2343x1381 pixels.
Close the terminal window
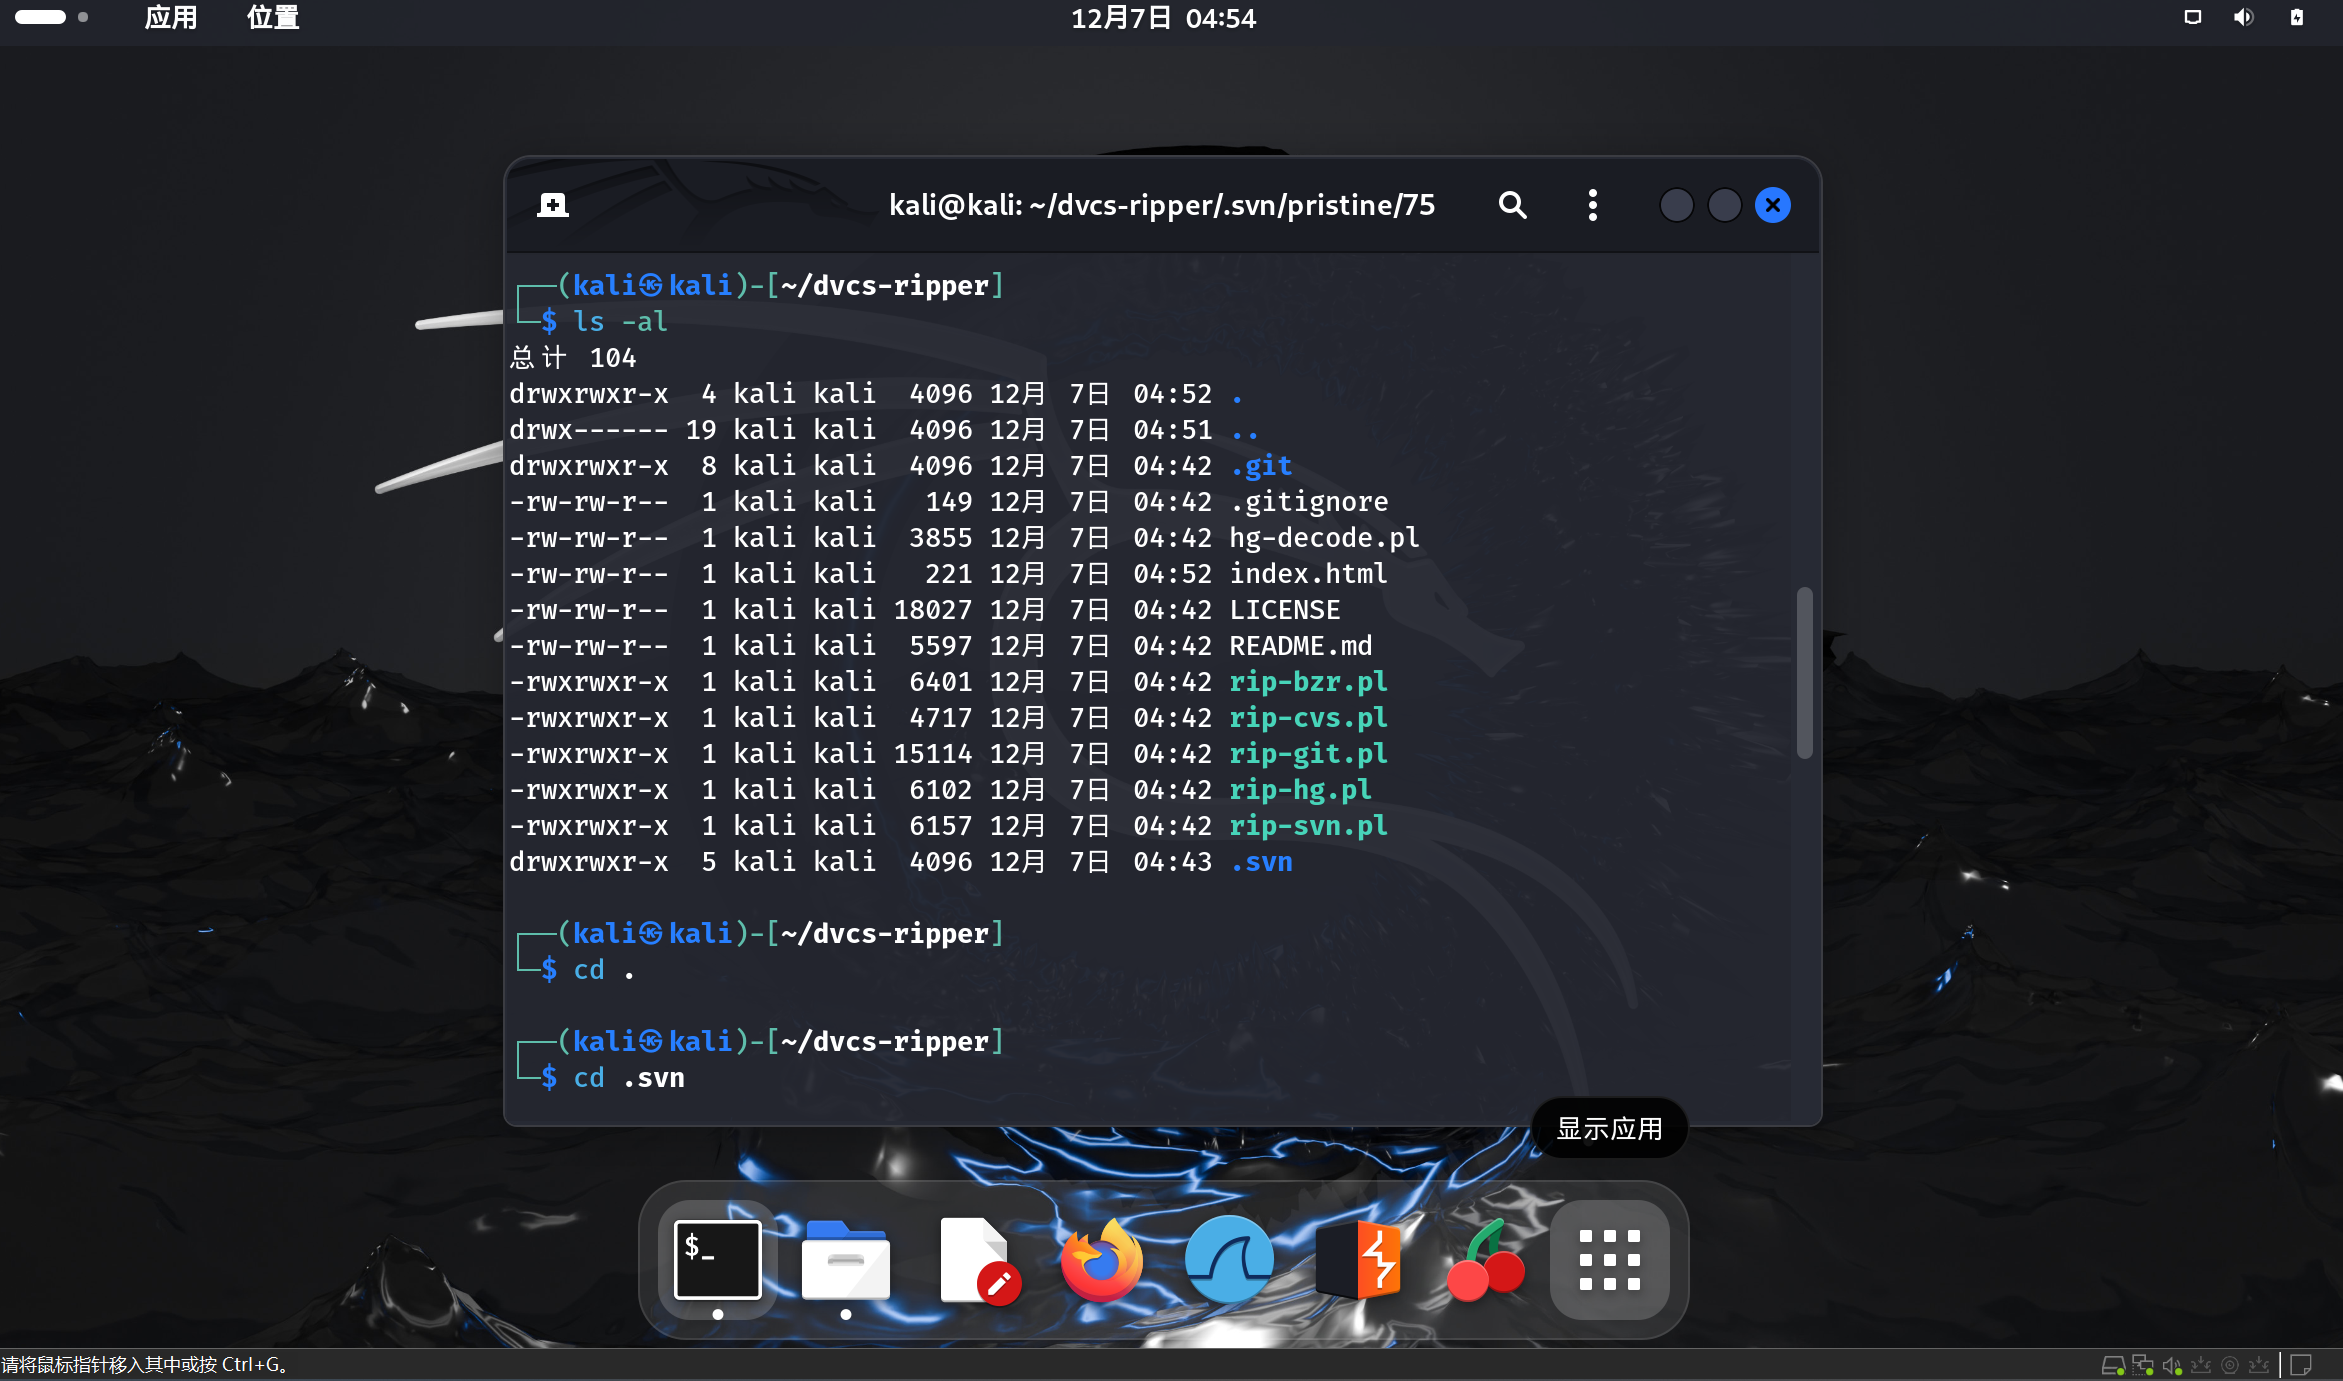[1772, 205]
